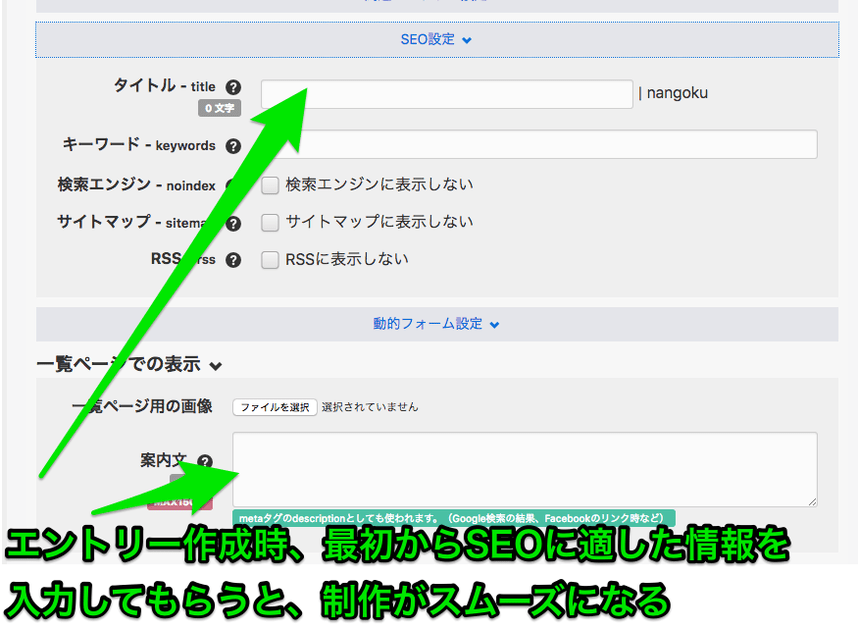This screenshot has height=629, width=858.
Task: Open the キーワード - keywords help icon
Action: click(x=233, y=146)
